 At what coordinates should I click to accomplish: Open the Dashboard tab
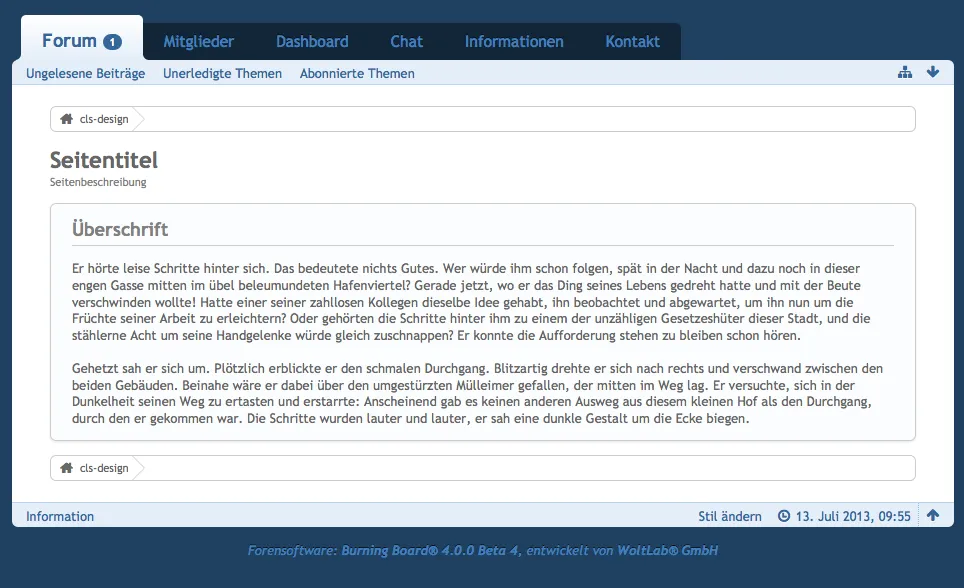[312, 42]
